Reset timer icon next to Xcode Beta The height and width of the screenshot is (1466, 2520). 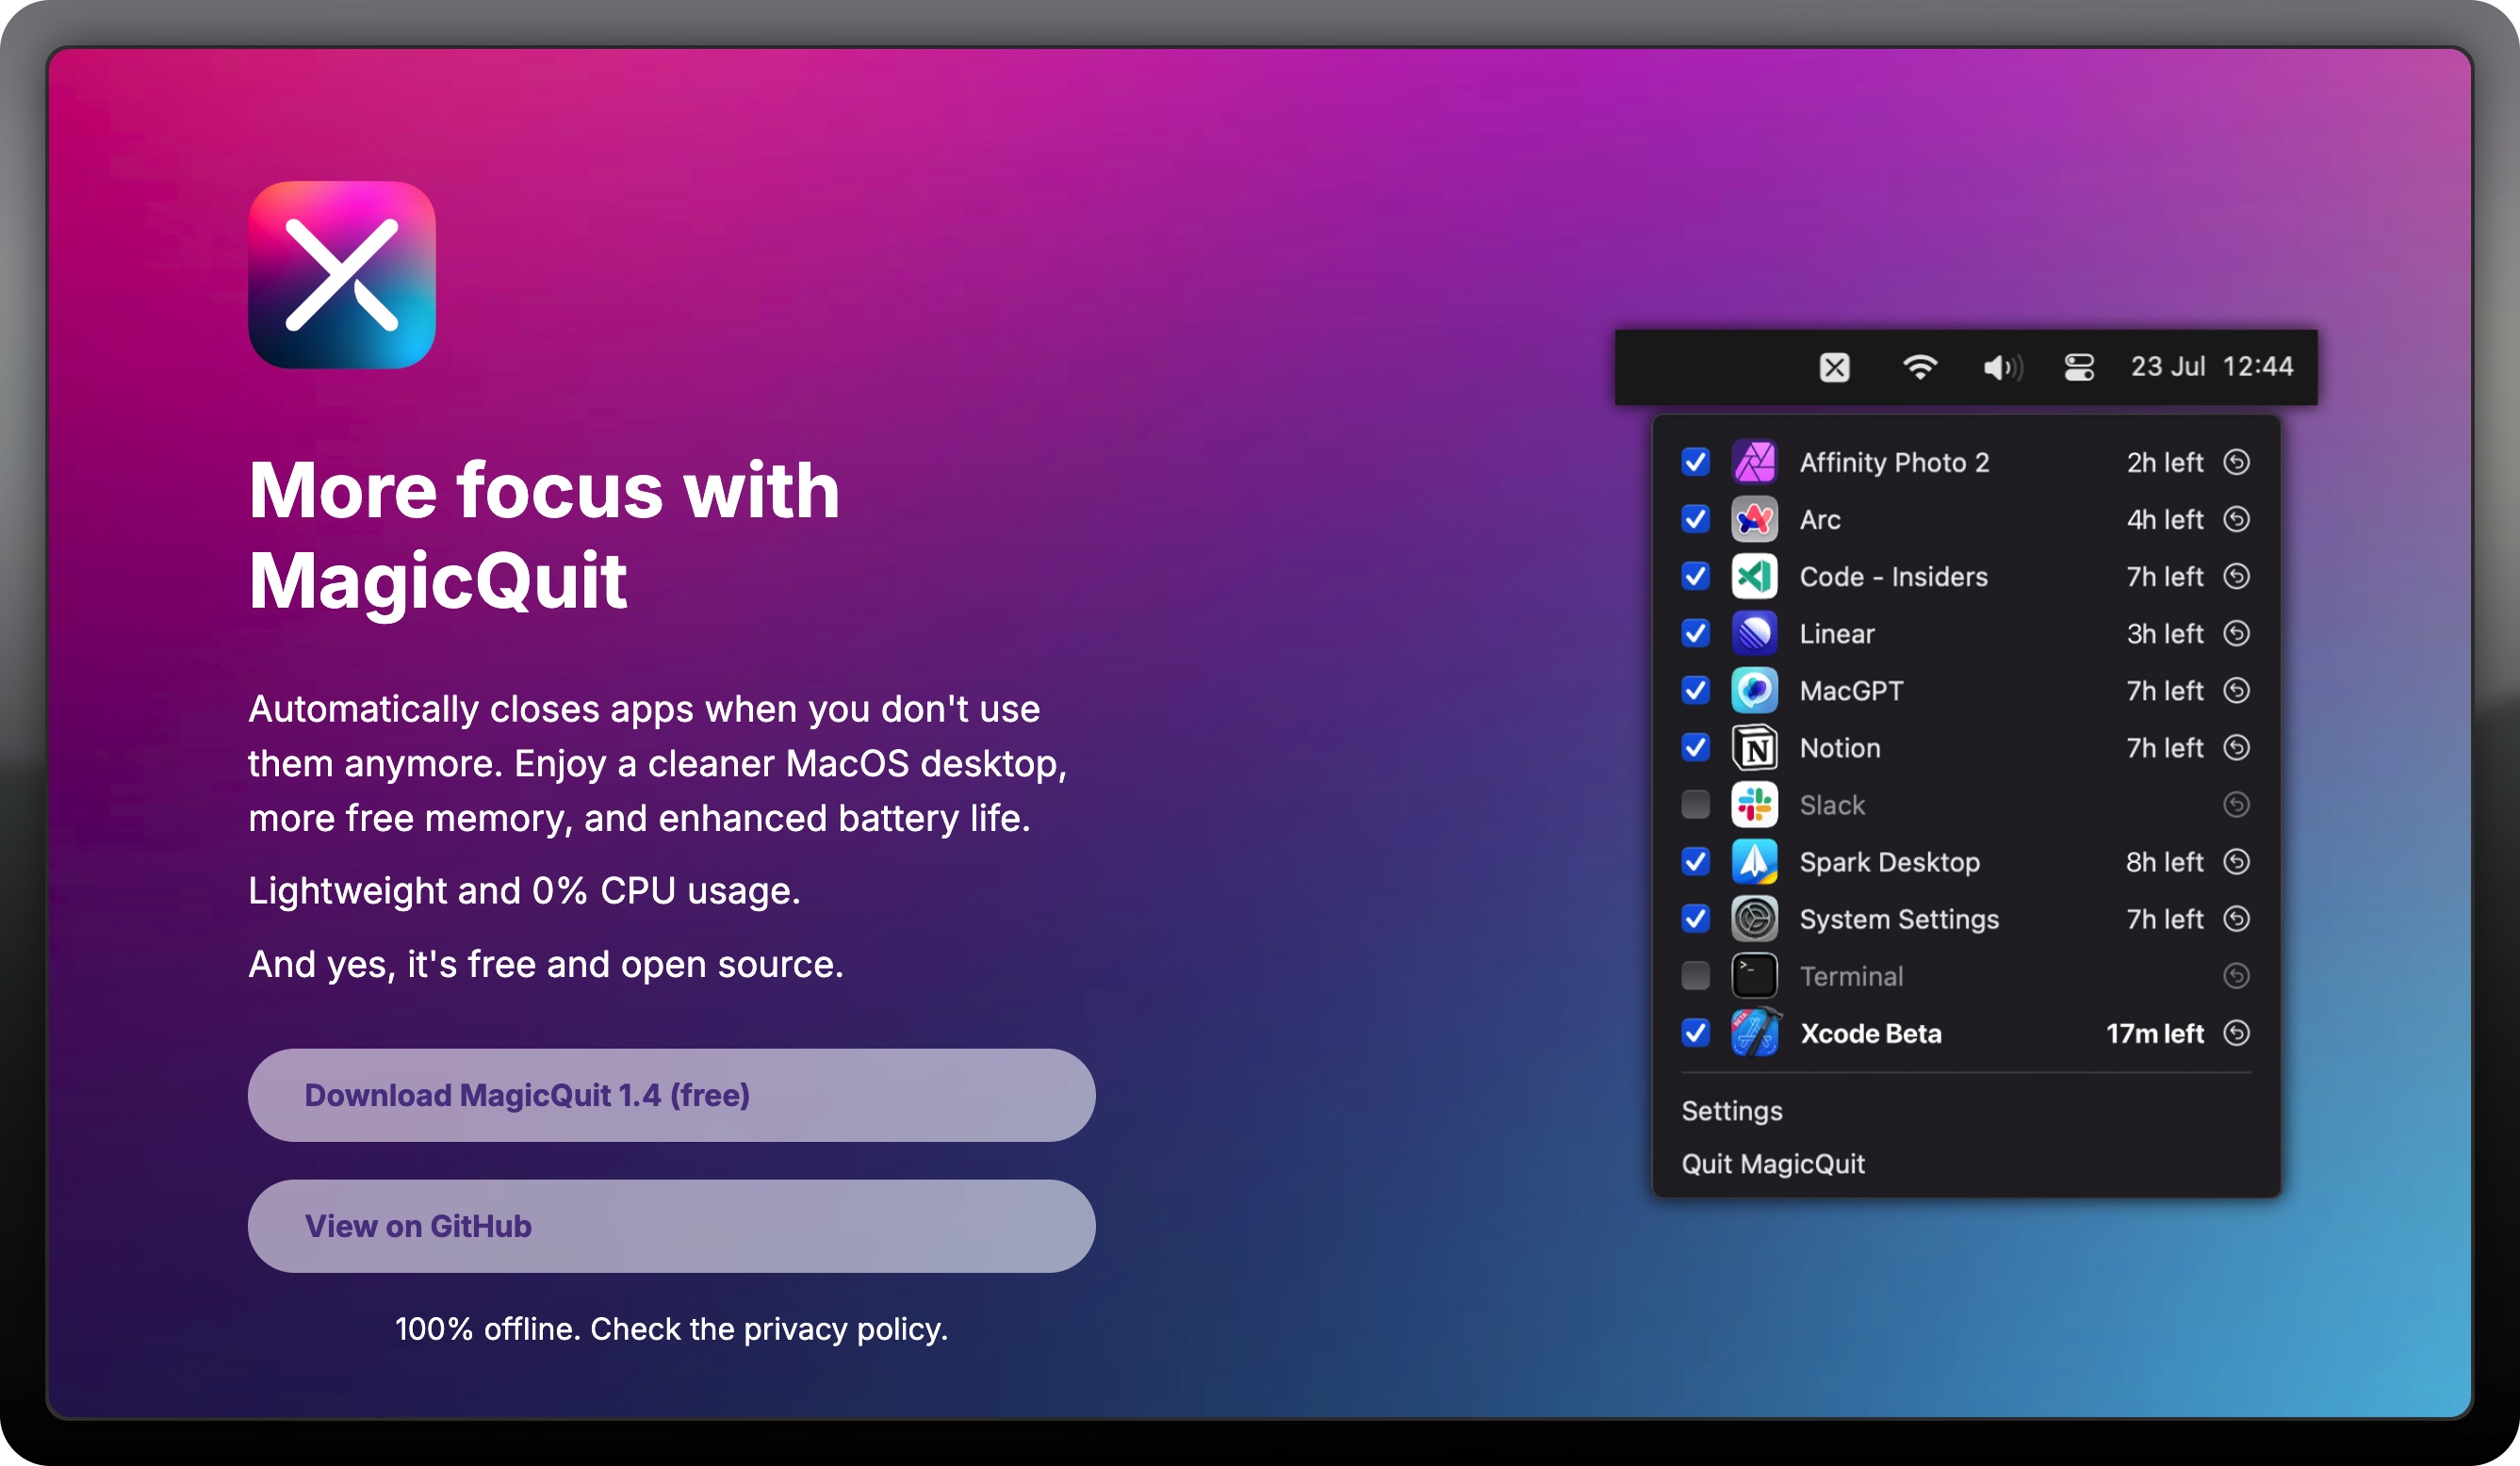[2236, 1033]
